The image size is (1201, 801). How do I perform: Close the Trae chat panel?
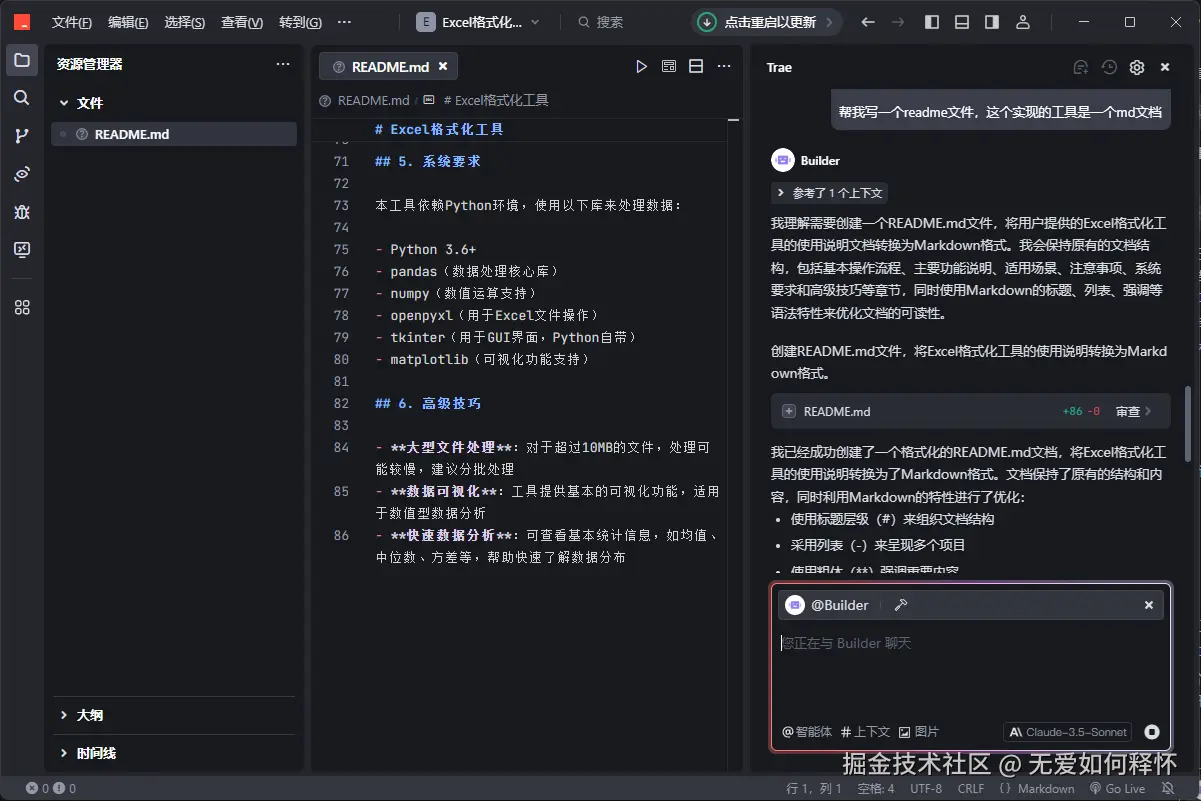[1165, 67]
